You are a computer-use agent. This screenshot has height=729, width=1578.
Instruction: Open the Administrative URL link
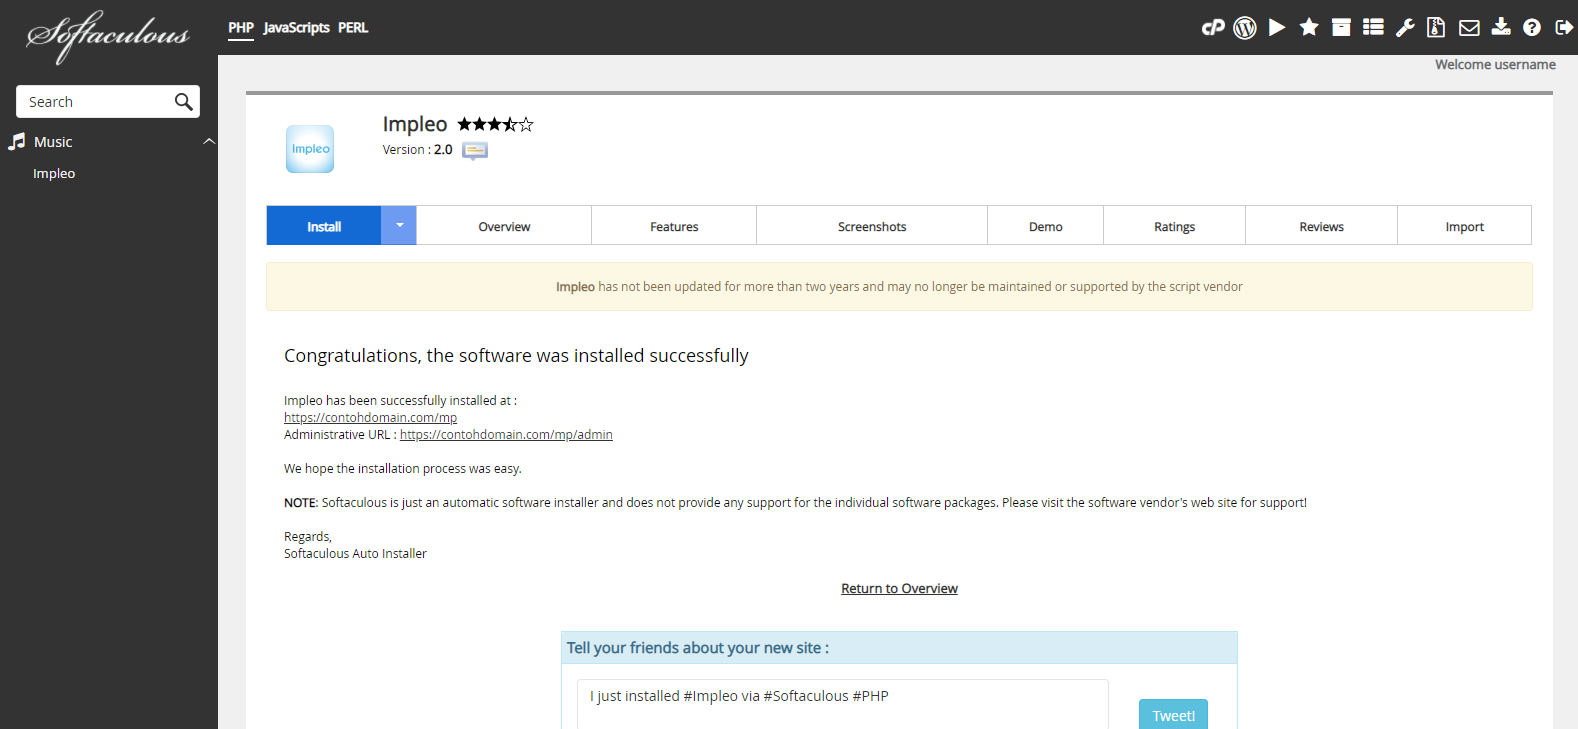coord(506,435)
